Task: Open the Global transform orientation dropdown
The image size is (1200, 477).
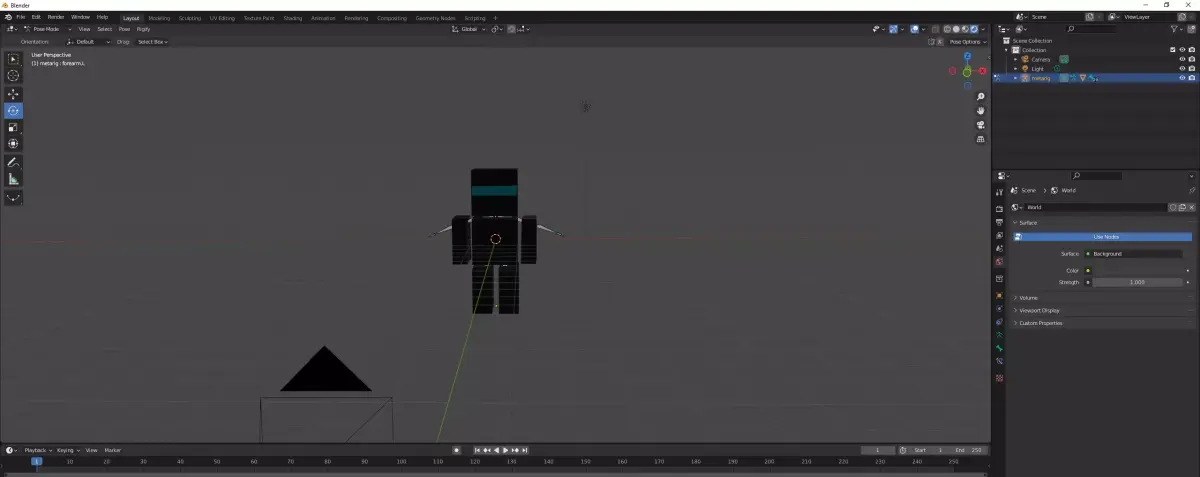Action: (468, 29)
